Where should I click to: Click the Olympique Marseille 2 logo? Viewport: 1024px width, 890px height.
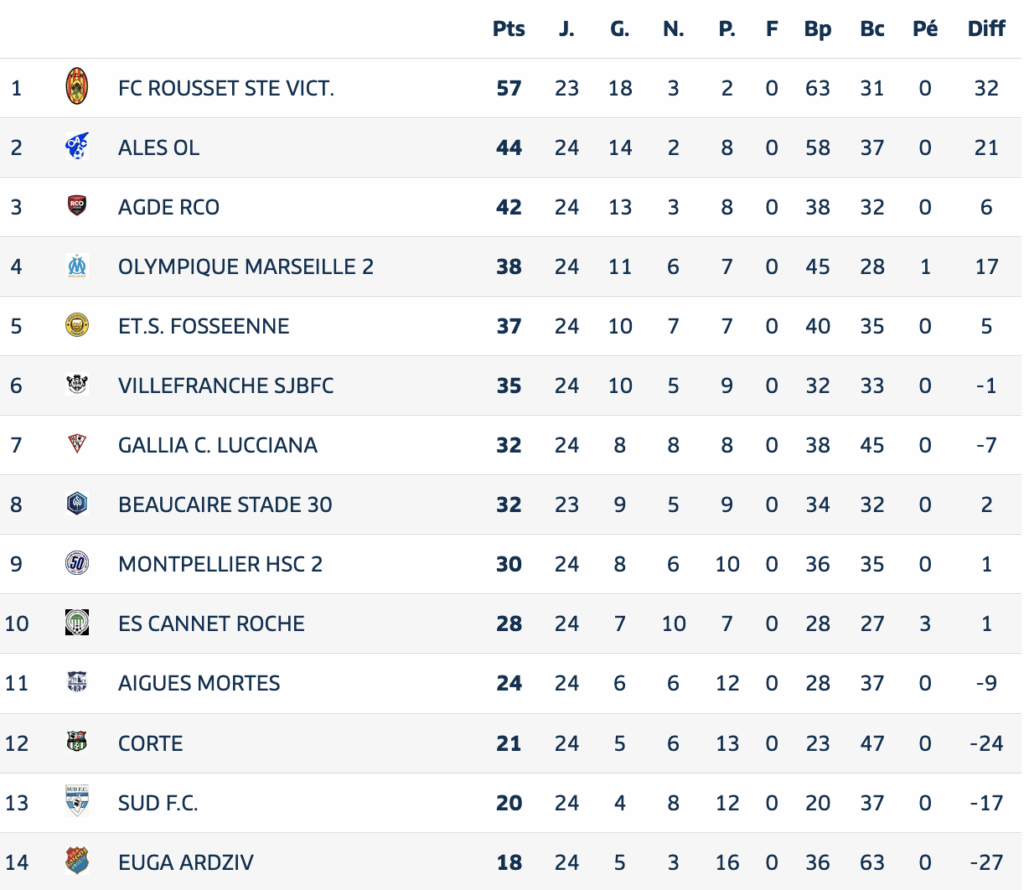pyautogui.click(x=77, y=266)
